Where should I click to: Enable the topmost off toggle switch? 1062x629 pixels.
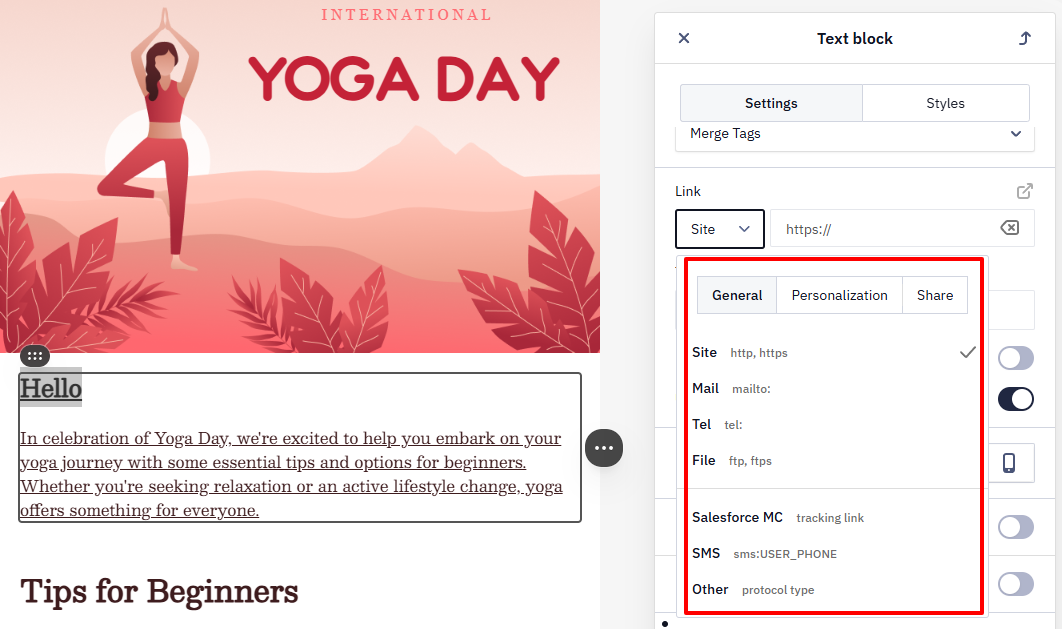pos(1016,357)
